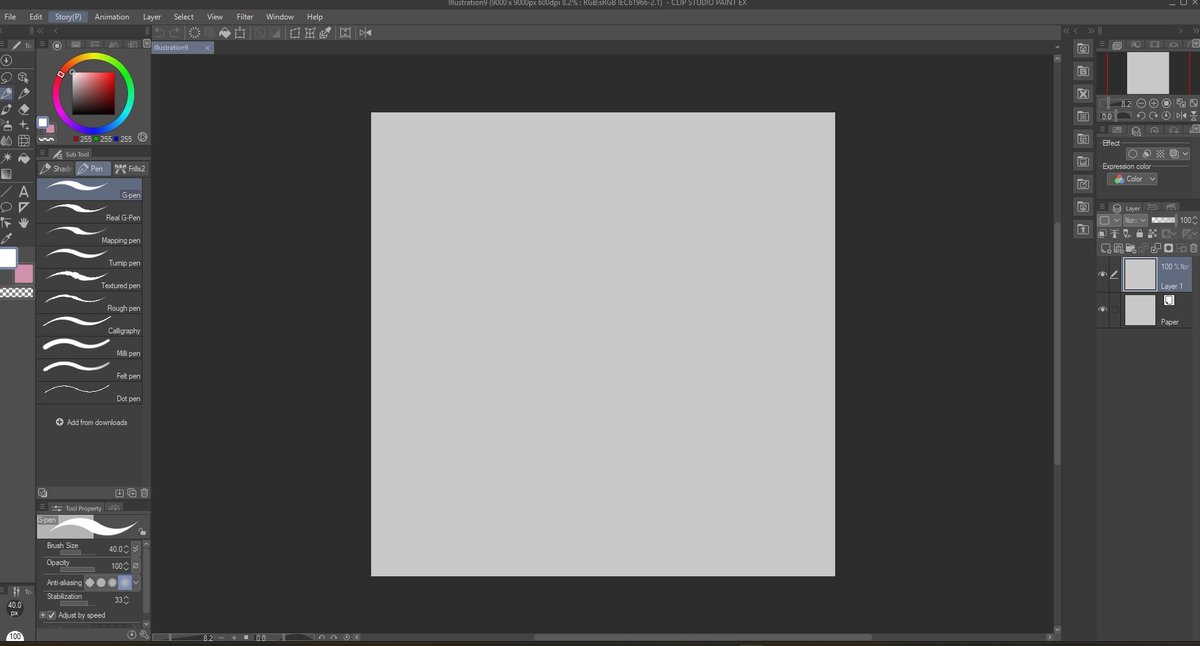
Task: Click the Brush Size stepper arrows
Action: (126, 549)
